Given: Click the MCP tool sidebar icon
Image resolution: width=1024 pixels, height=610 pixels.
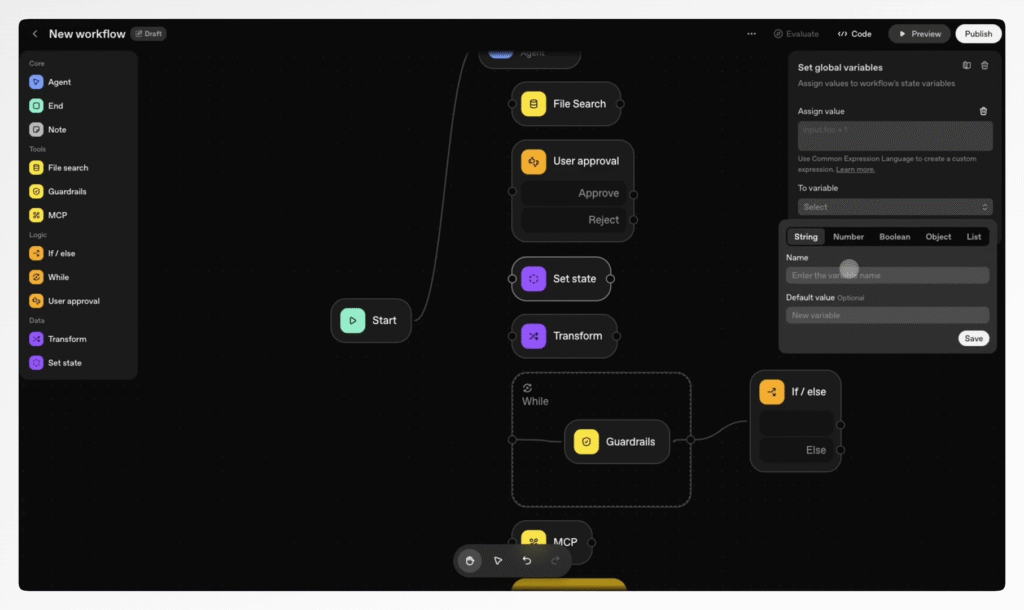Looking at the screenshot, I should tap(36, 215).
